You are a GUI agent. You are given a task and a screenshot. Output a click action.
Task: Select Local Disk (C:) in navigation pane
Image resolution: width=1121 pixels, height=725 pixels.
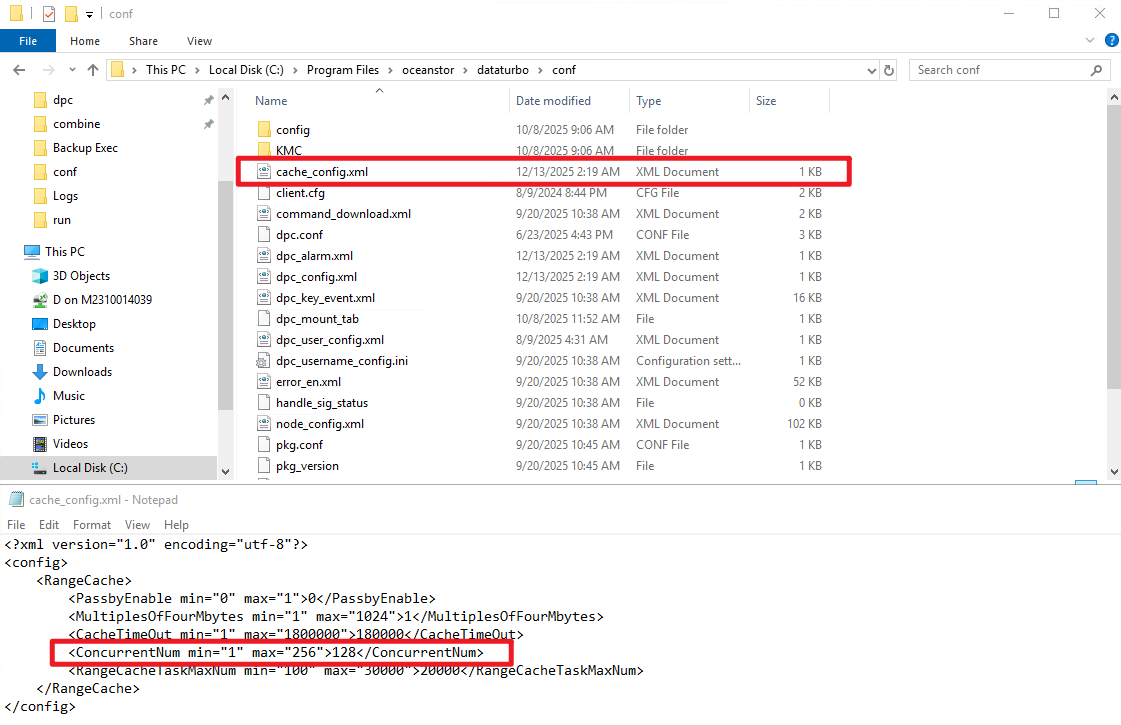point(89,468)
